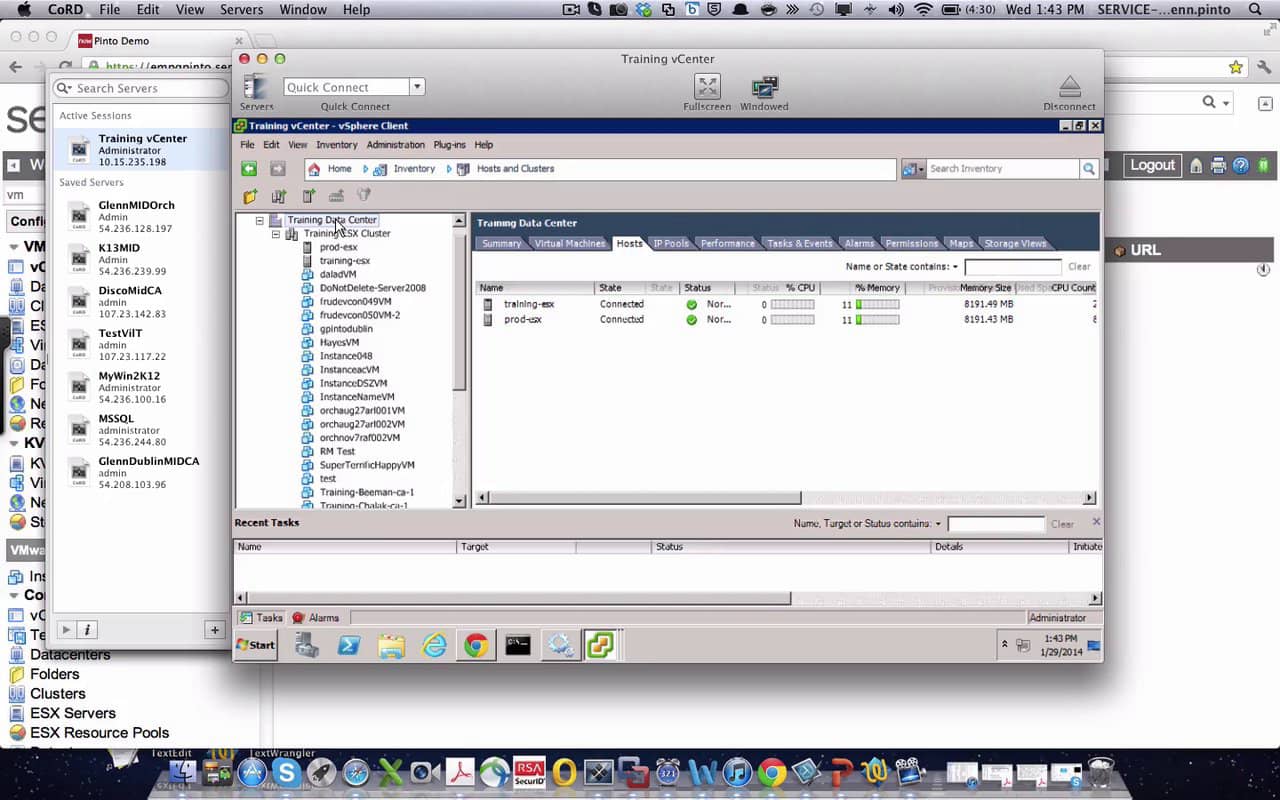Open the search type dropdown beside Search Inventory
Viewport: 1280px width, 800px height.
[x=913, y=169]
